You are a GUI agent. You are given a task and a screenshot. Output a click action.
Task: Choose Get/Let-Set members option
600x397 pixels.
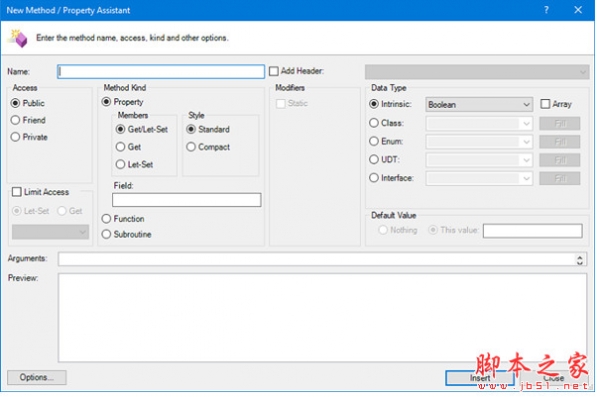pos(121,129)
